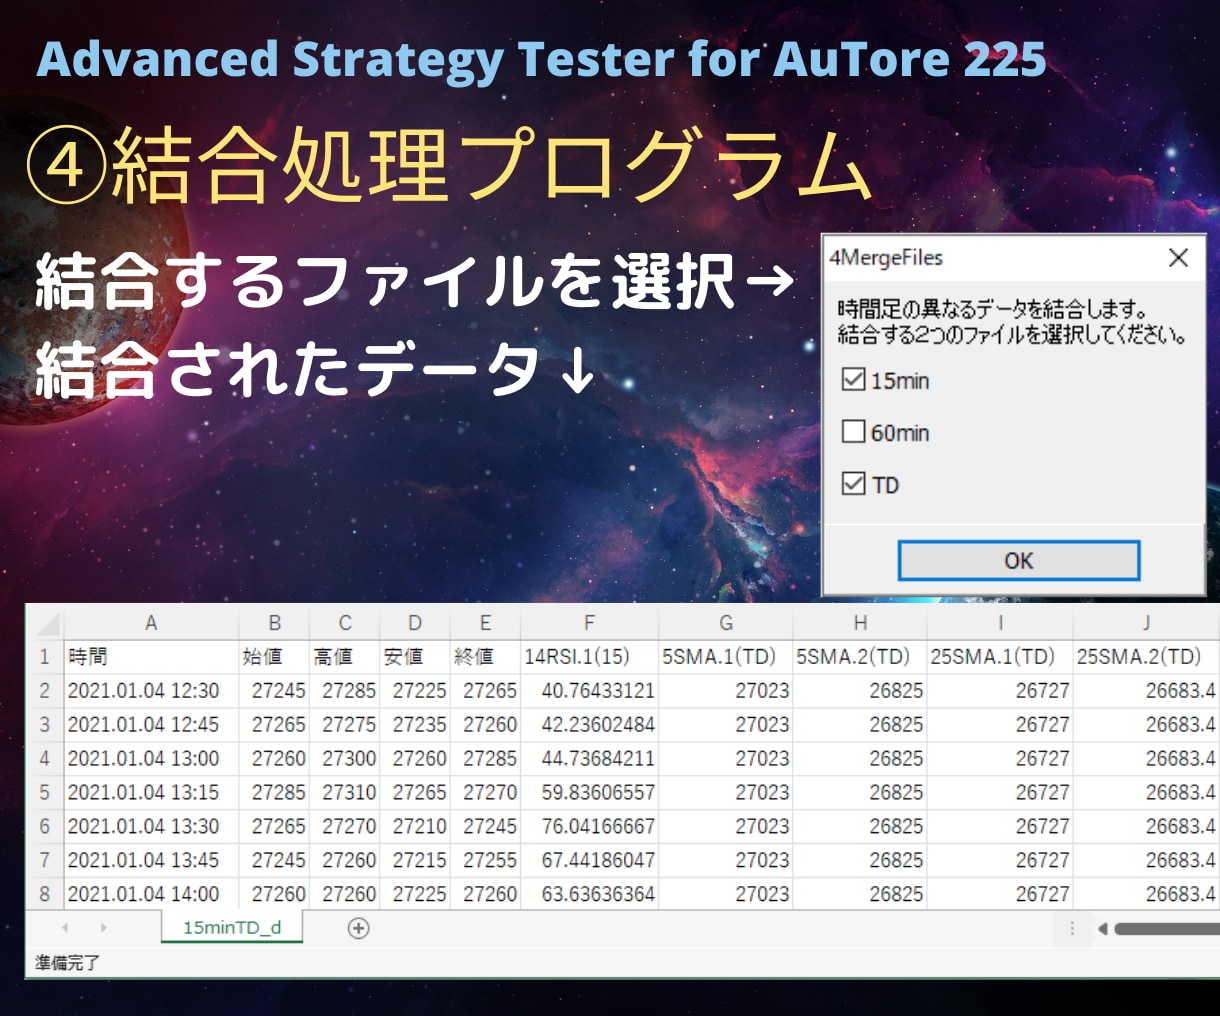This screenshot has height=1016, width=1220.
Task: Click the 27215 low value cell
Action: (x=414, y=860)
